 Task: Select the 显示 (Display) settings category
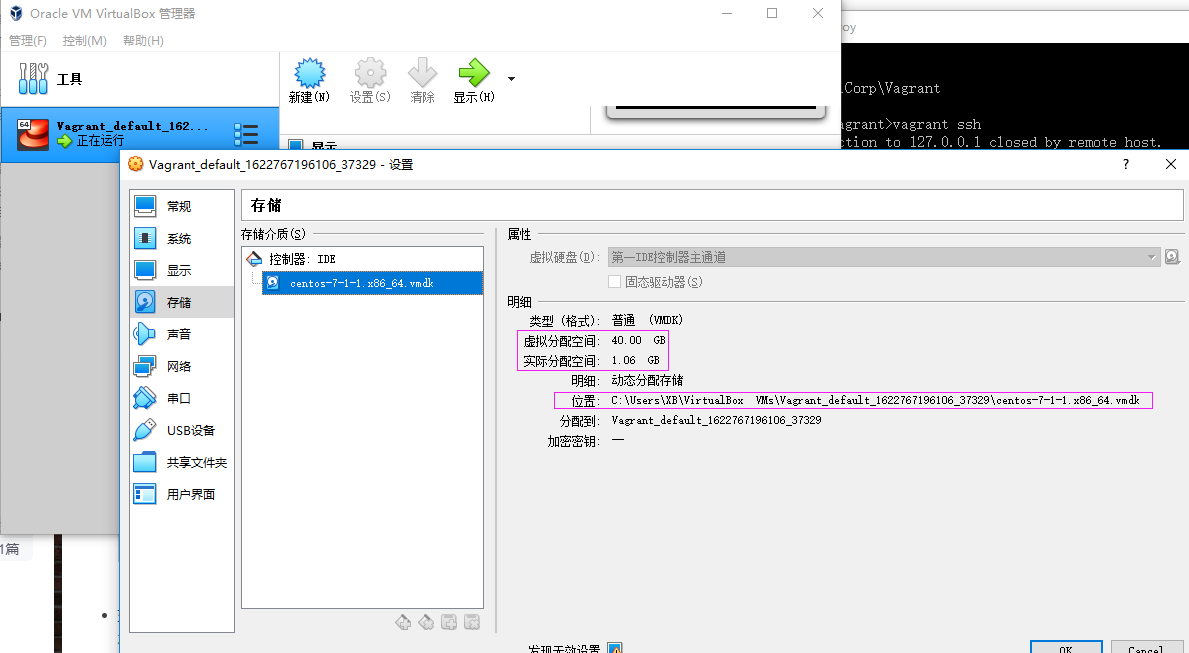click(181, 270)
